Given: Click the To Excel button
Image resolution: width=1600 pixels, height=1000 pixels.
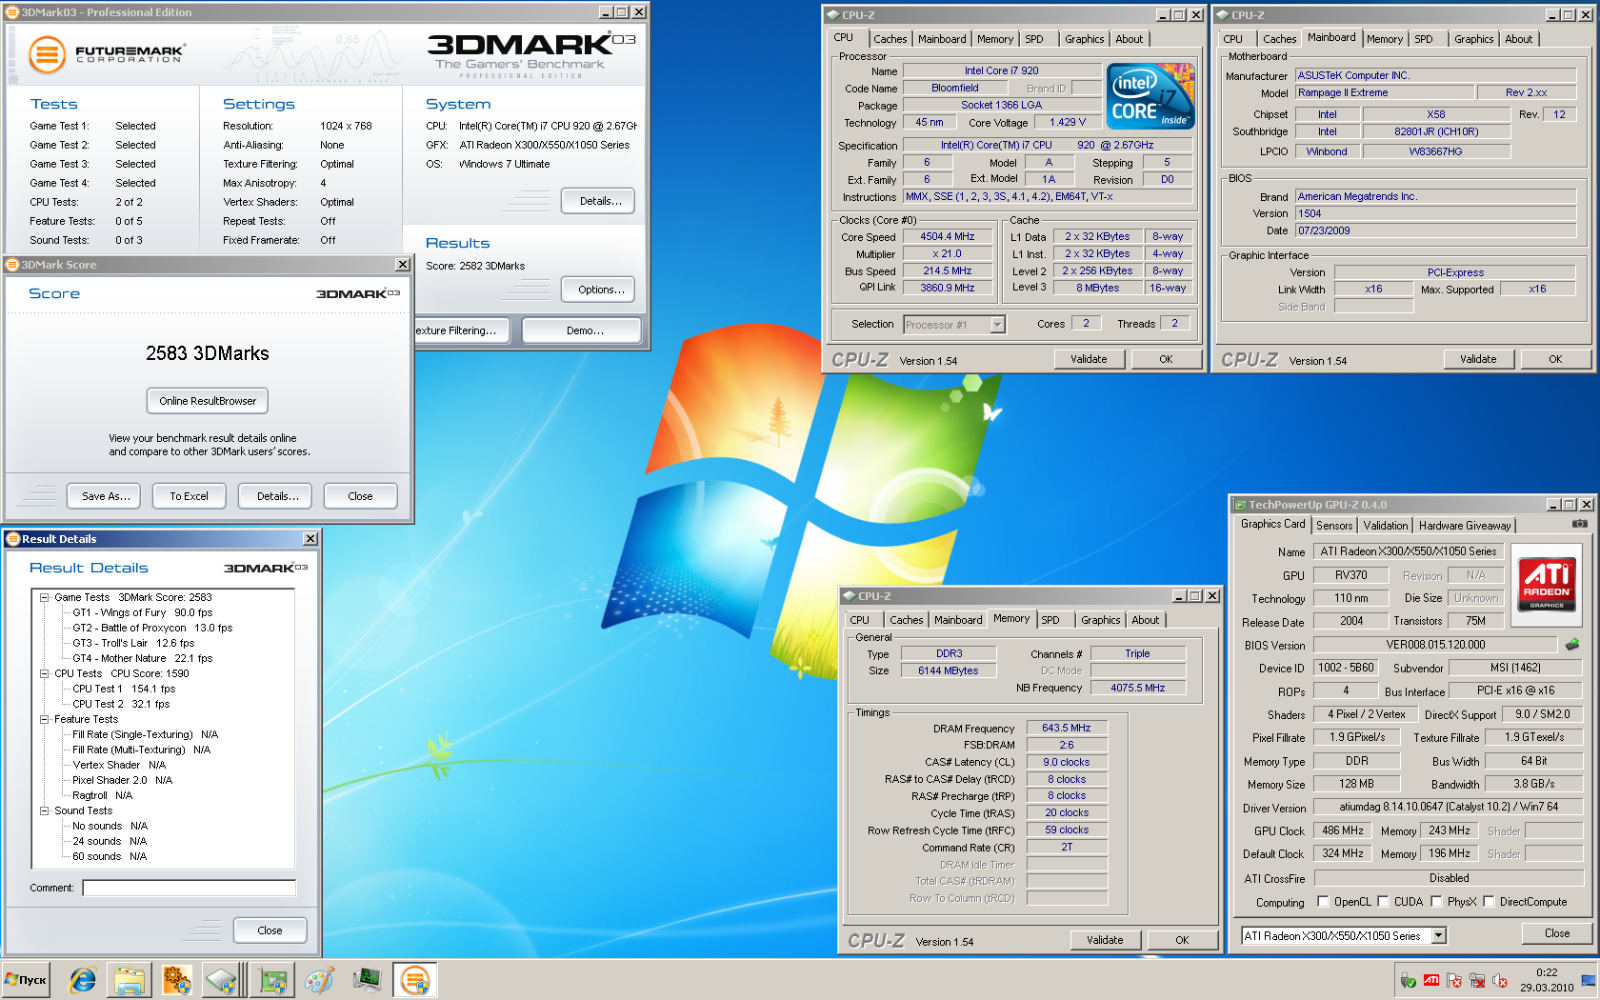Looking at the screenshot, I should click(189, 496).
